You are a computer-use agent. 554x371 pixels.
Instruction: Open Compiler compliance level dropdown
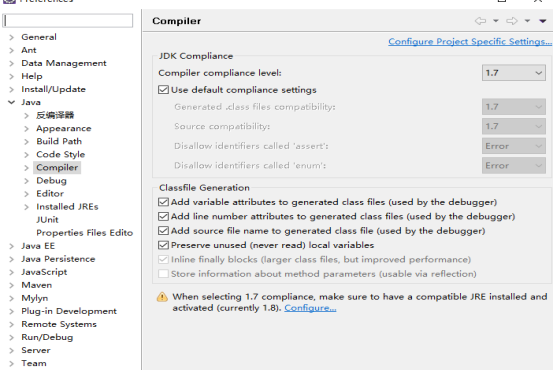(x=513, y=73)
